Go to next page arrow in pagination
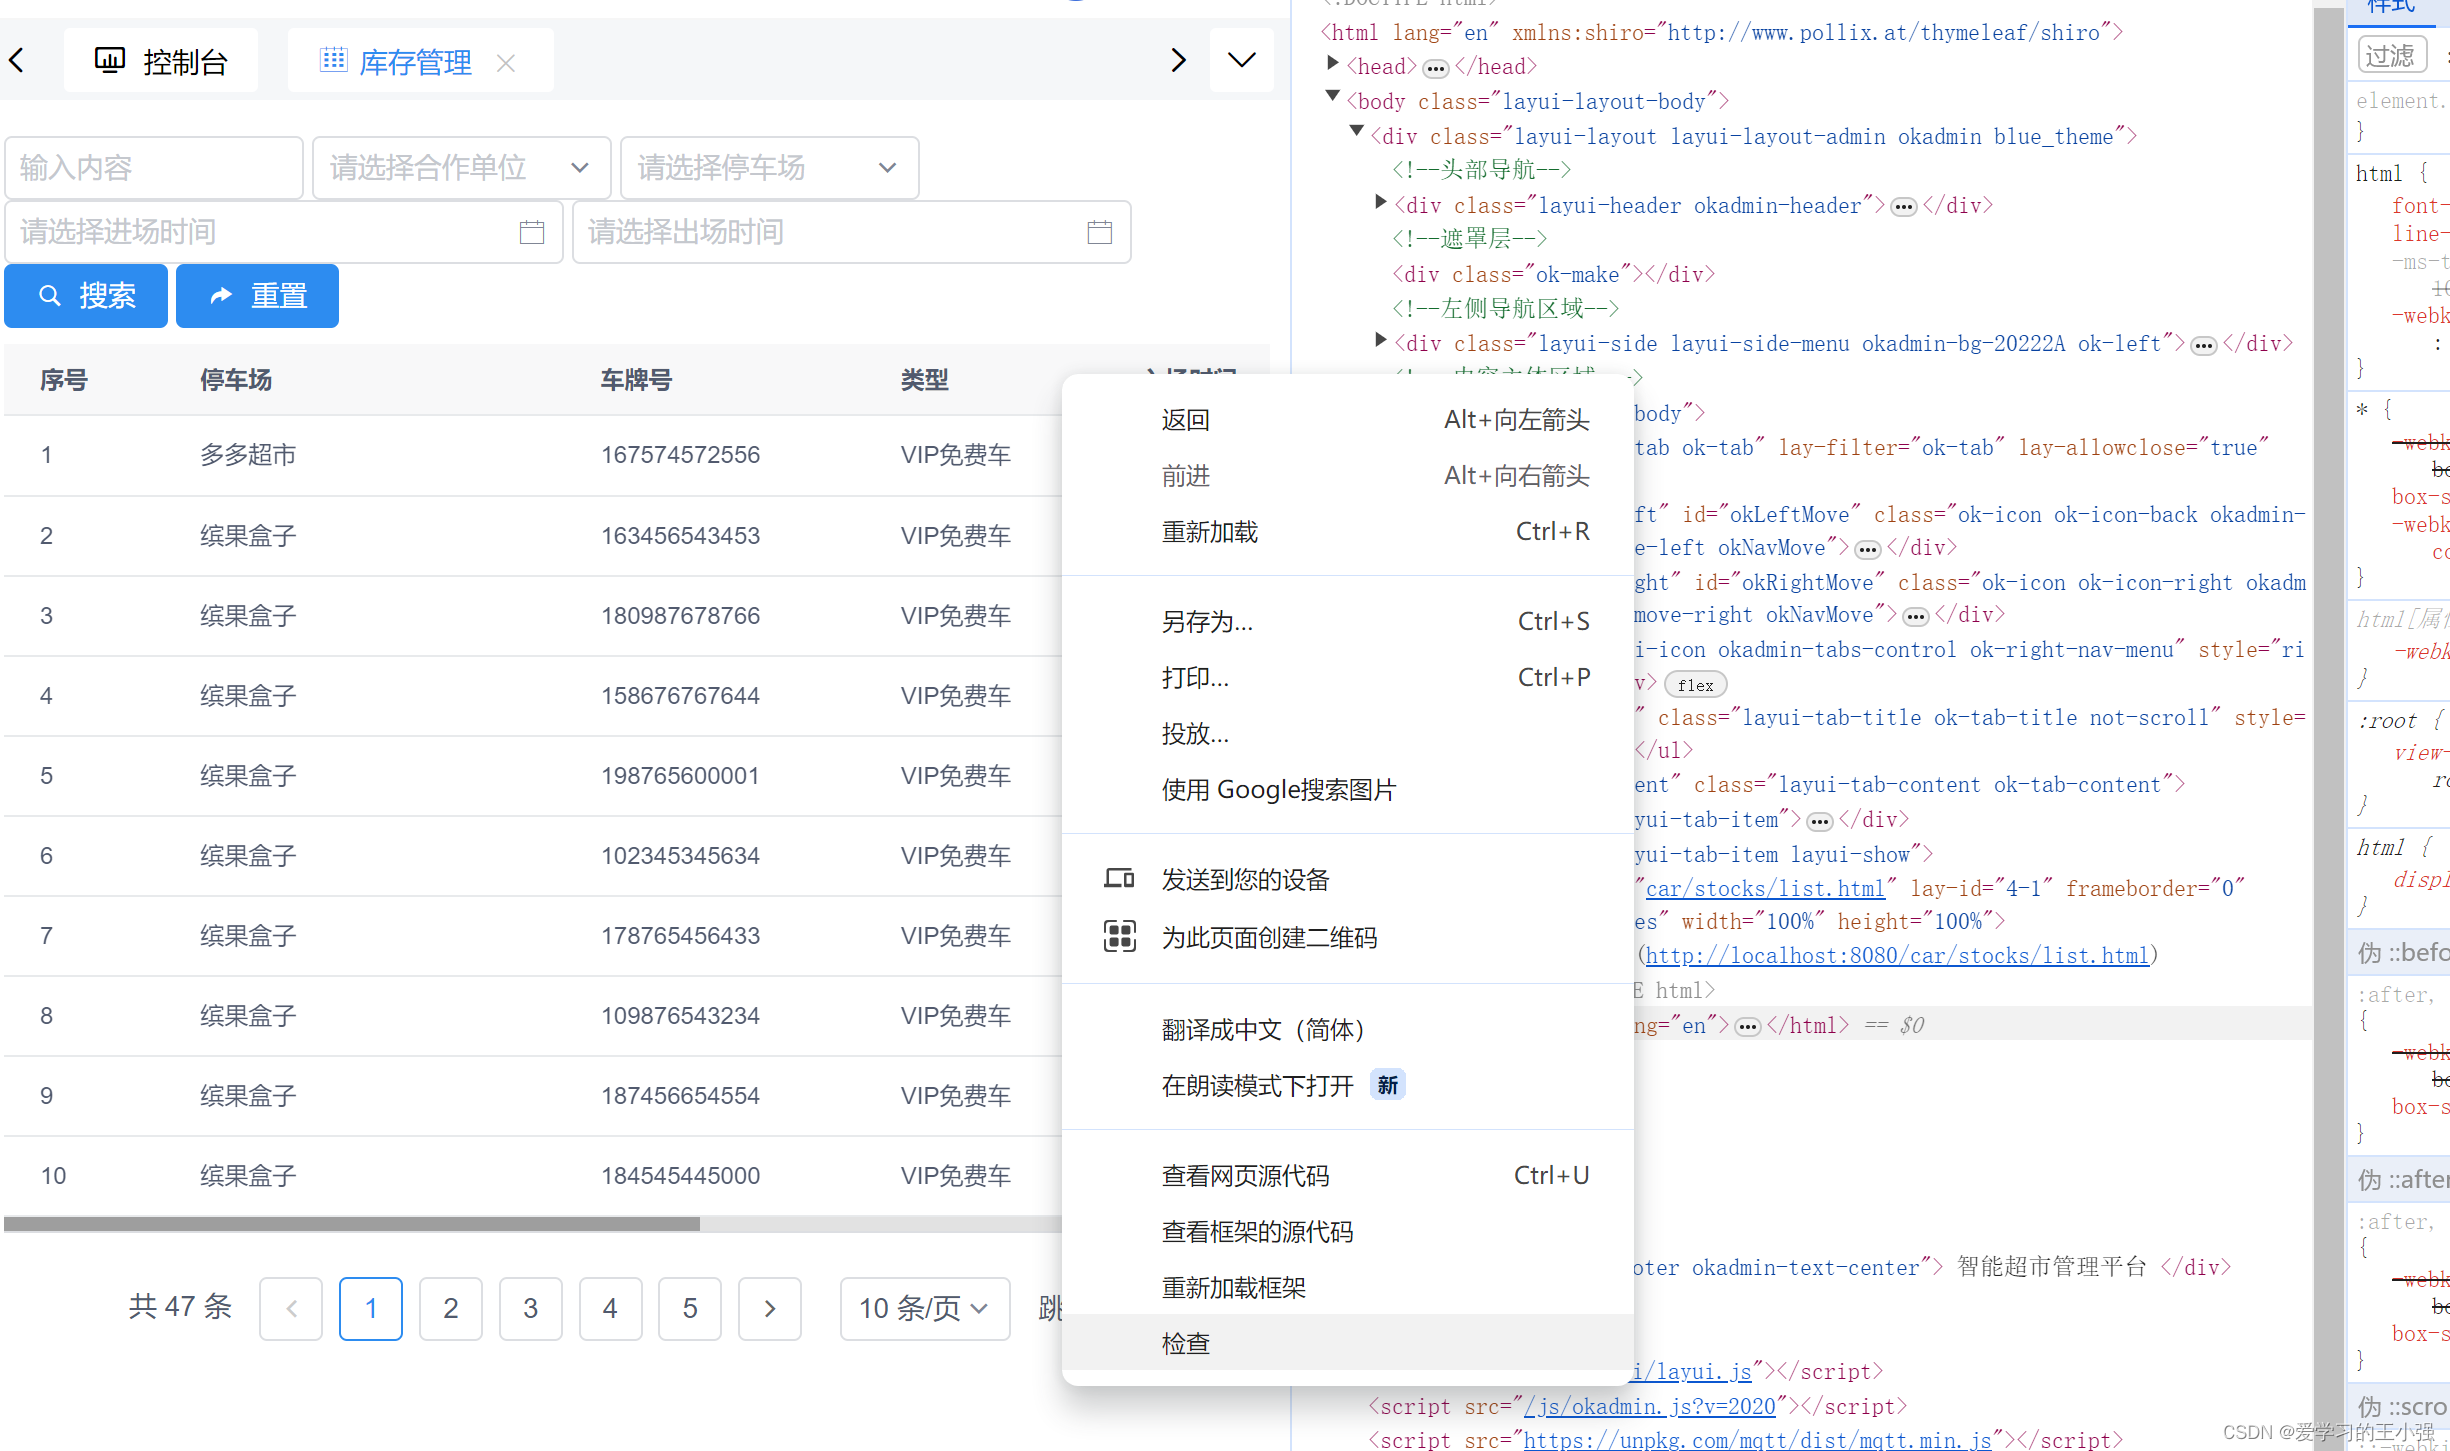Image resolution: width=2450 pixels, height=1451 pixels. pos(770,1308)
